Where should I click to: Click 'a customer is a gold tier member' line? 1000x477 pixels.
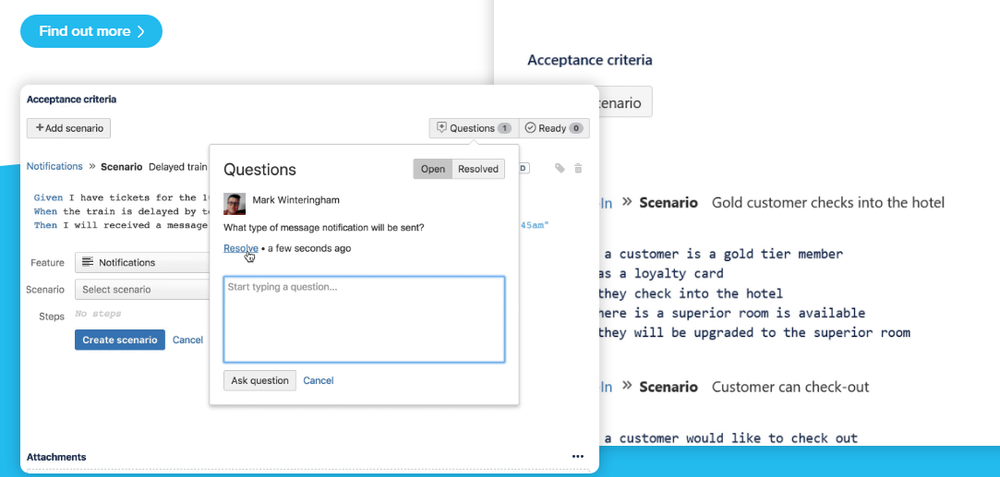point(723,254)
